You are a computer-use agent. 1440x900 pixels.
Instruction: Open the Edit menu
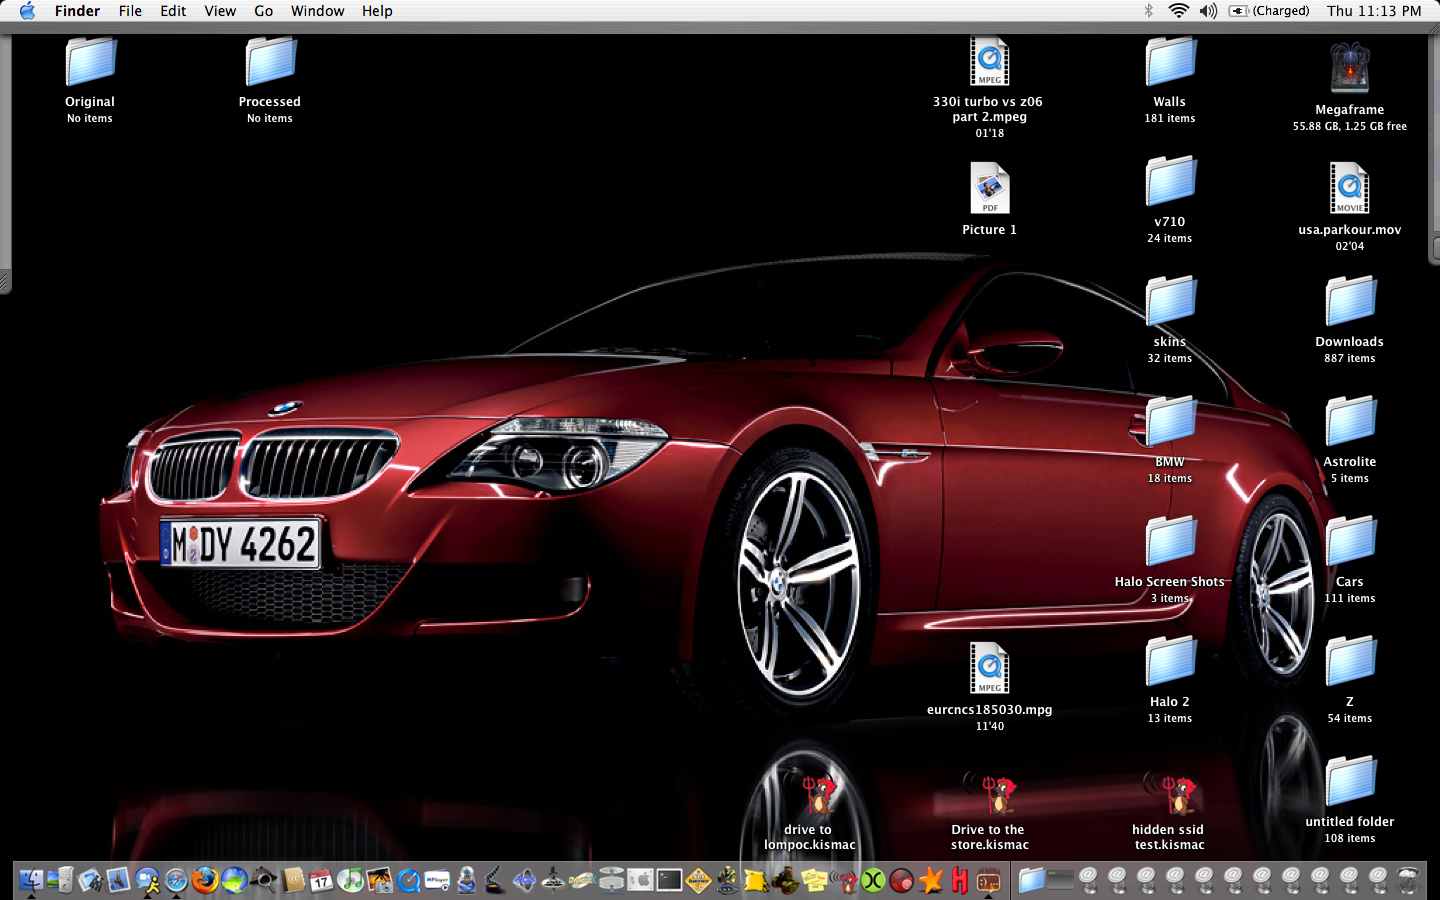tap(173, 11)
